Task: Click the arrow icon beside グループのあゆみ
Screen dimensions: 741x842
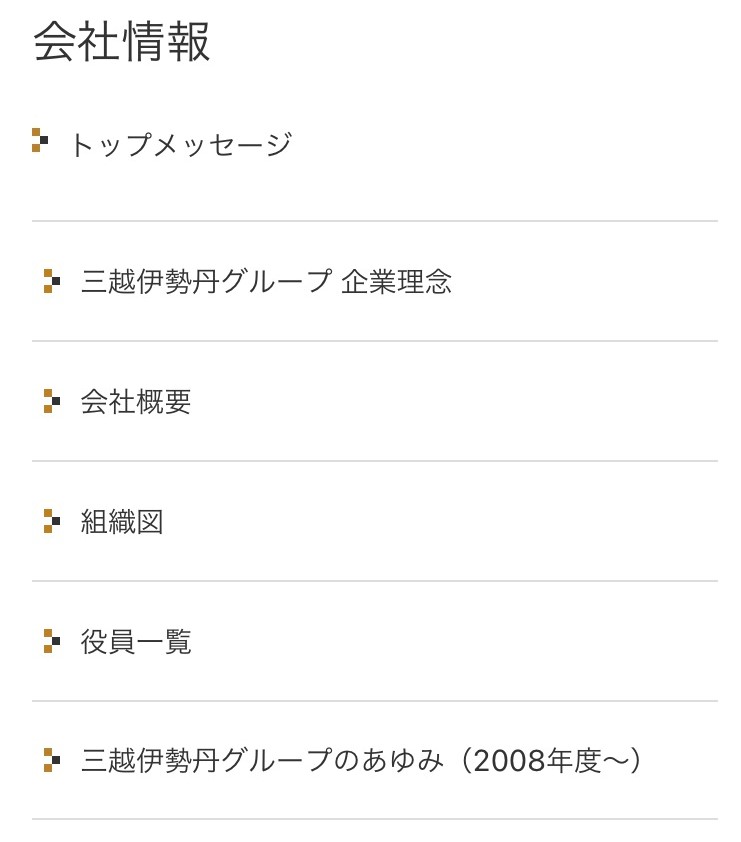Action: (52, 760)
